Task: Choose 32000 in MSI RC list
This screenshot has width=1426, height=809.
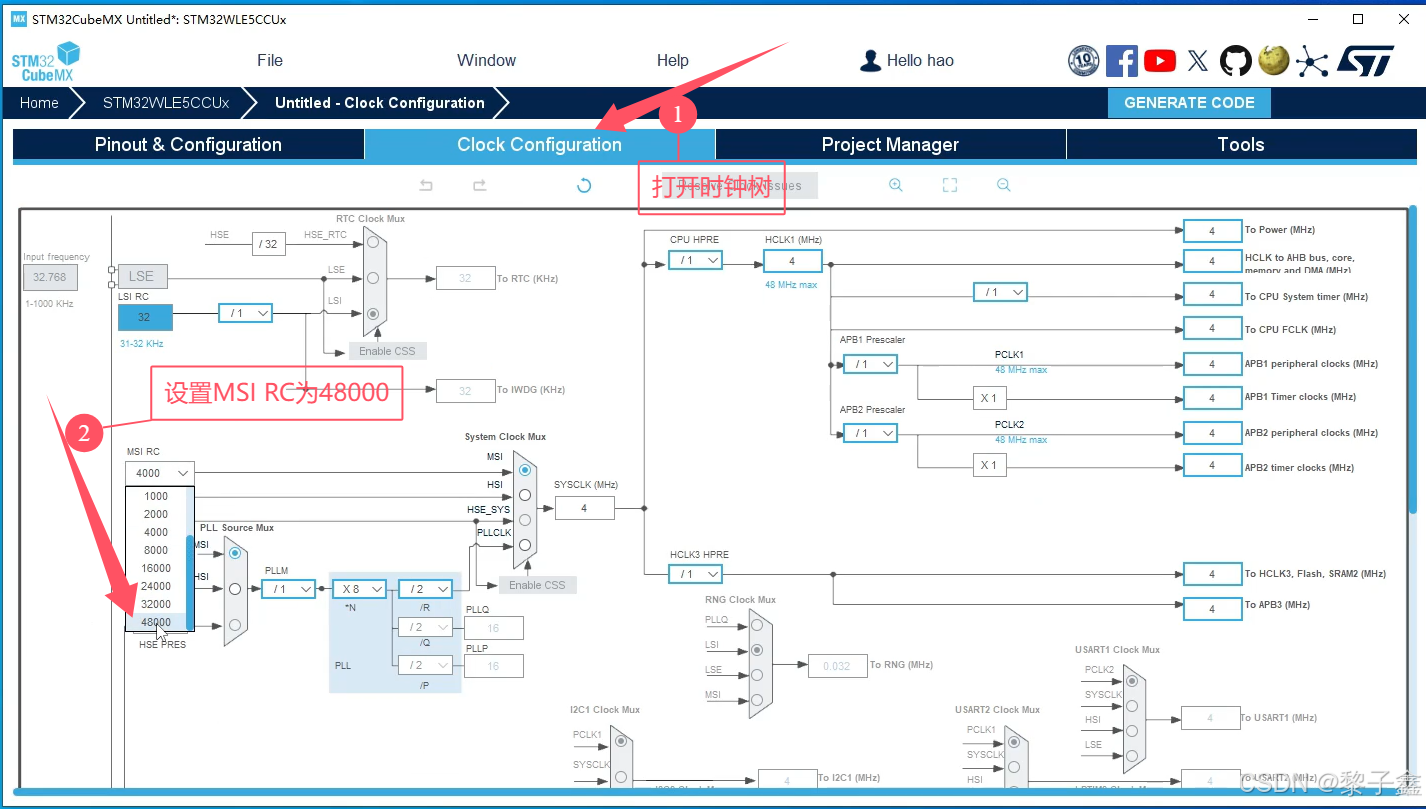Action: tap(156, 604)
